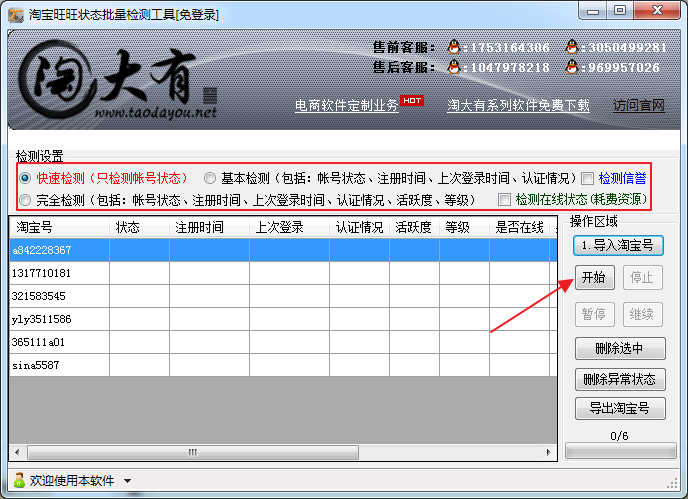Select the row a842228367
Image resolution: width=688 pixels, height=499 pixels.
coord(283,250)
